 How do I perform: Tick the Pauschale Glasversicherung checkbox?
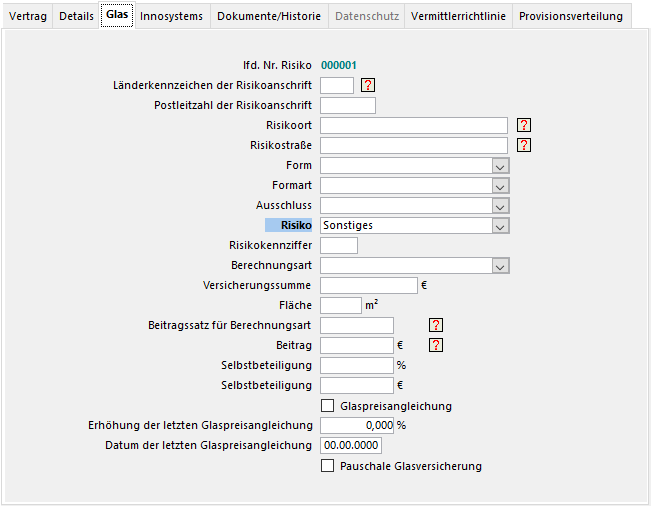pyautogui.click(x=327, y=466)
